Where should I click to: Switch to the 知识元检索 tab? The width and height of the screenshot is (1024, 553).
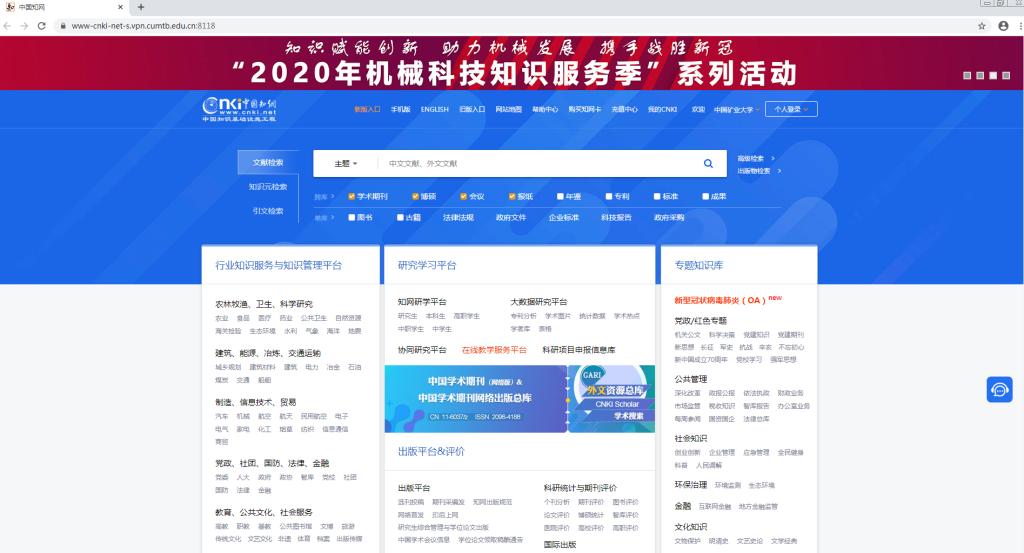tap(267, 187)
